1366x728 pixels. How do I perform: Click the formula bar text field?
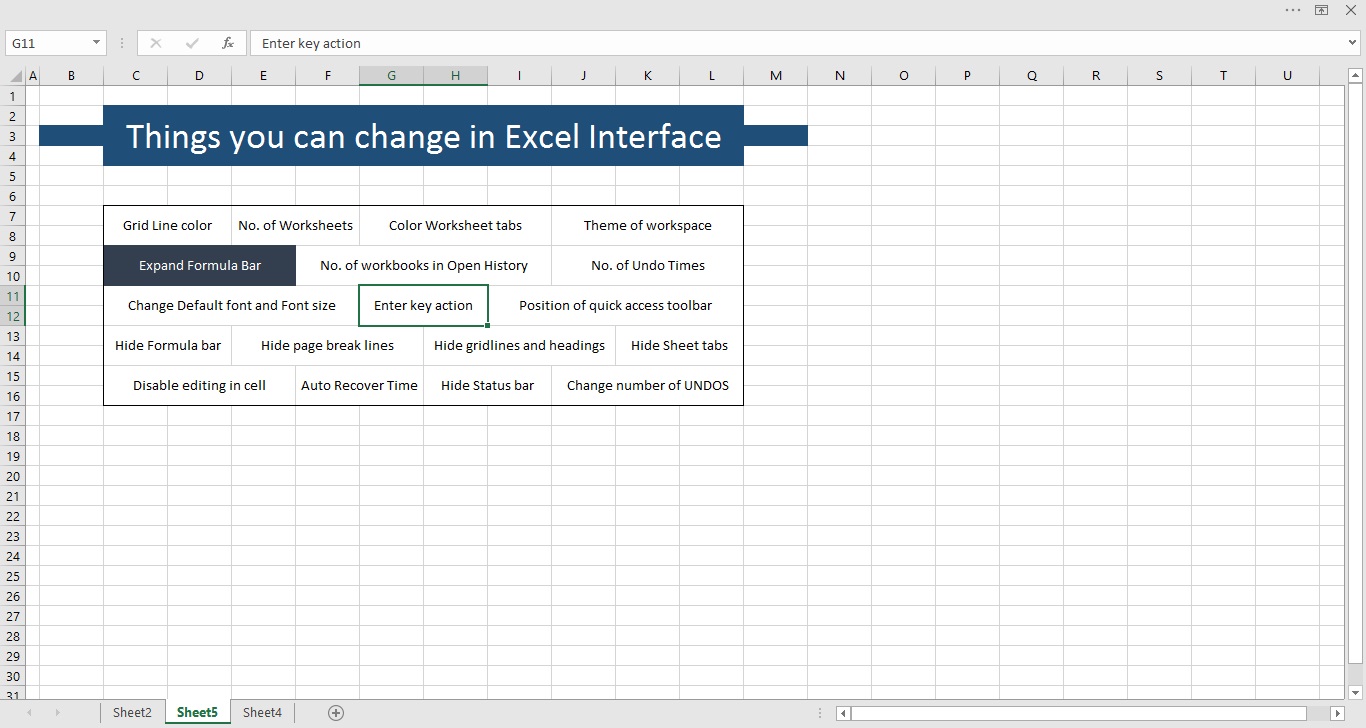[x=798, y=43]
